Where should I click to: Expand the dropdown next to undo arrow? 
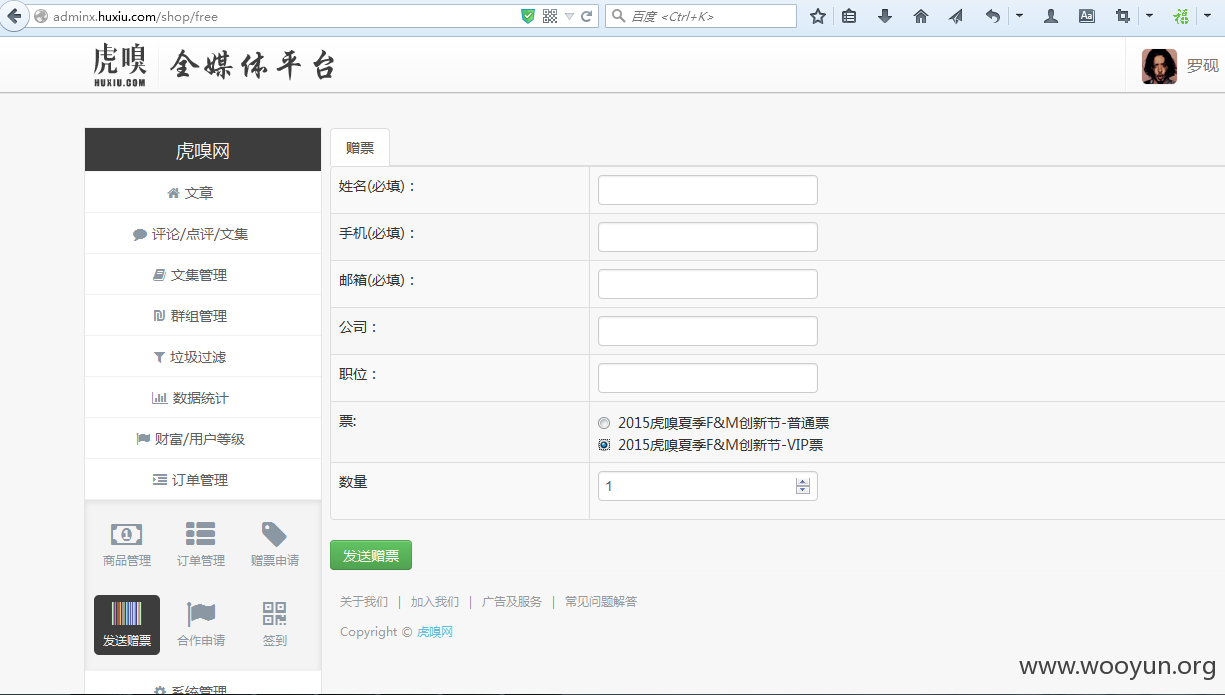click(1019, 16)
